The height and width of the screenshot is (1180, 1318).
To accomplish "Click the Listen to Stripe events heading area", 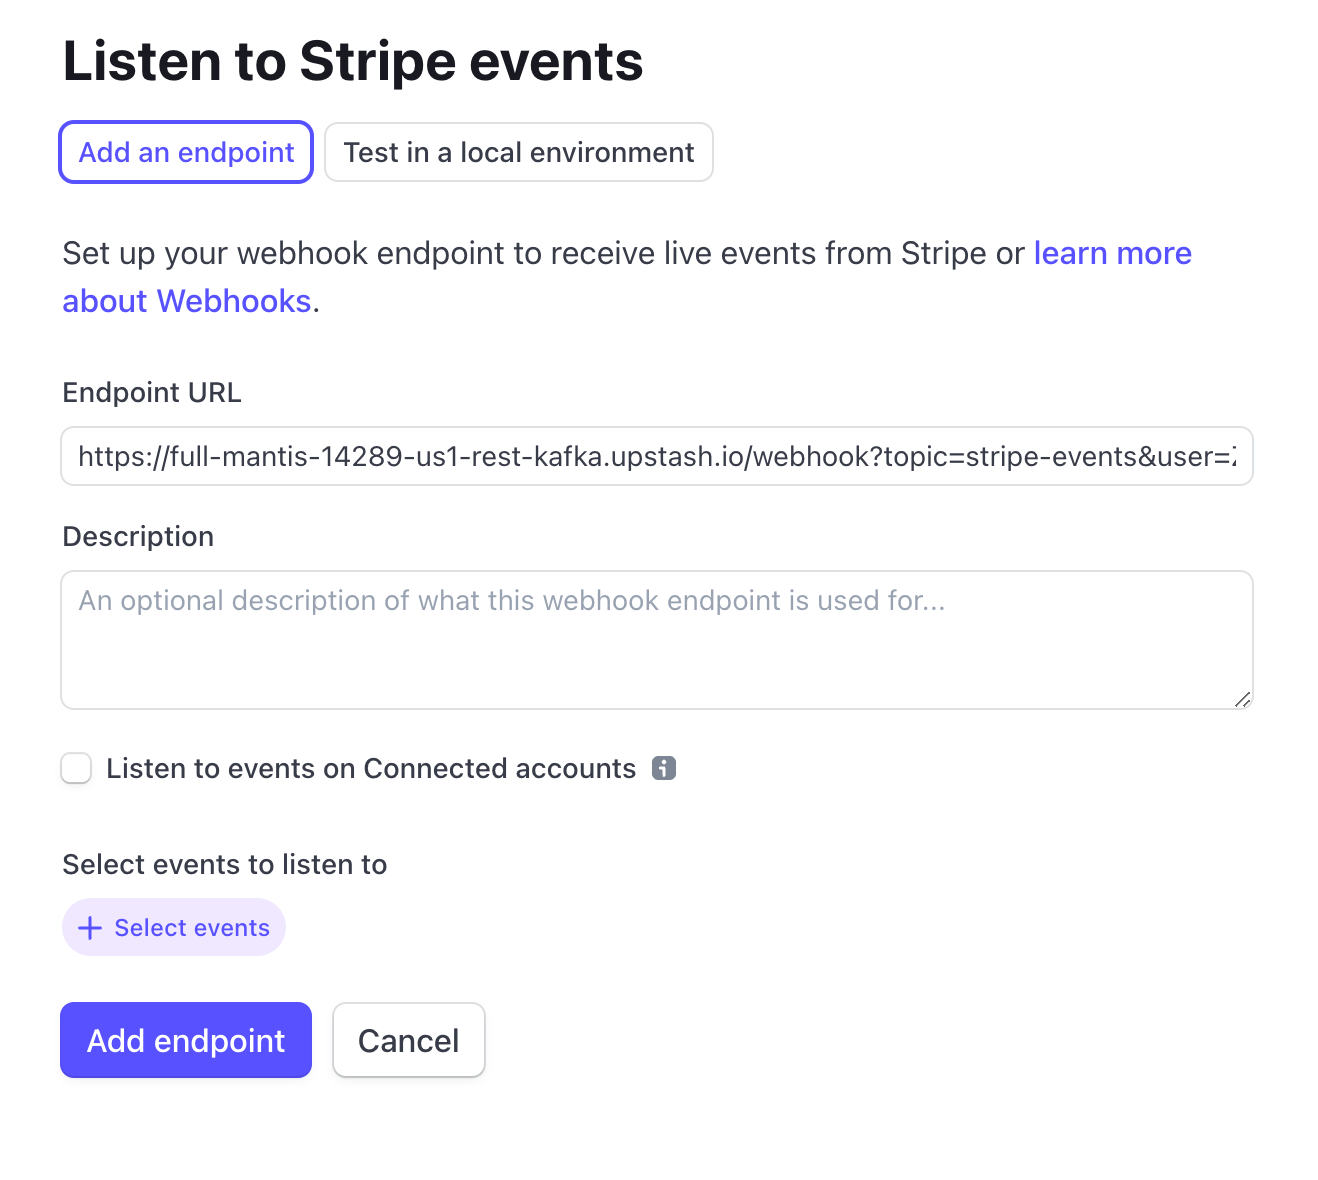I will (x=352, y=61).
